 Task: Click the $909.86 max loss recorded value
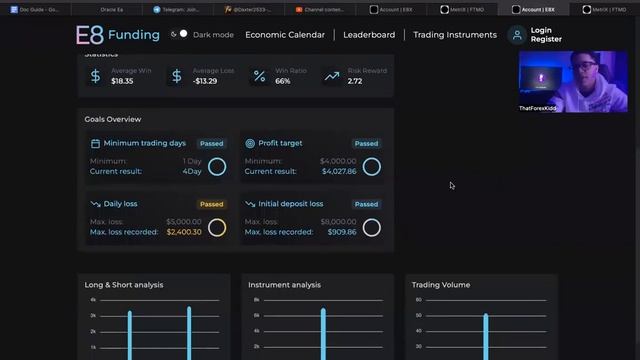coord(342,232)
